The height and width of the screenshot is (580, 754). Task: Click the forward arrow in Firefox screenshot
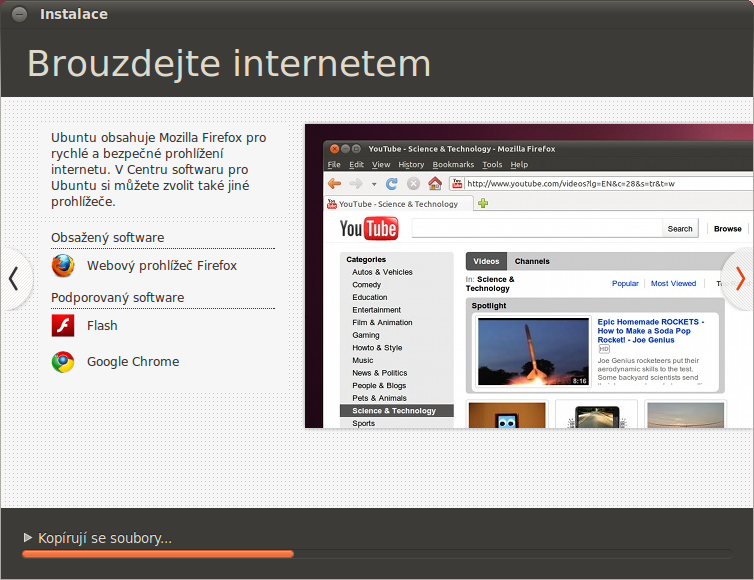click(x=356, y=183)
